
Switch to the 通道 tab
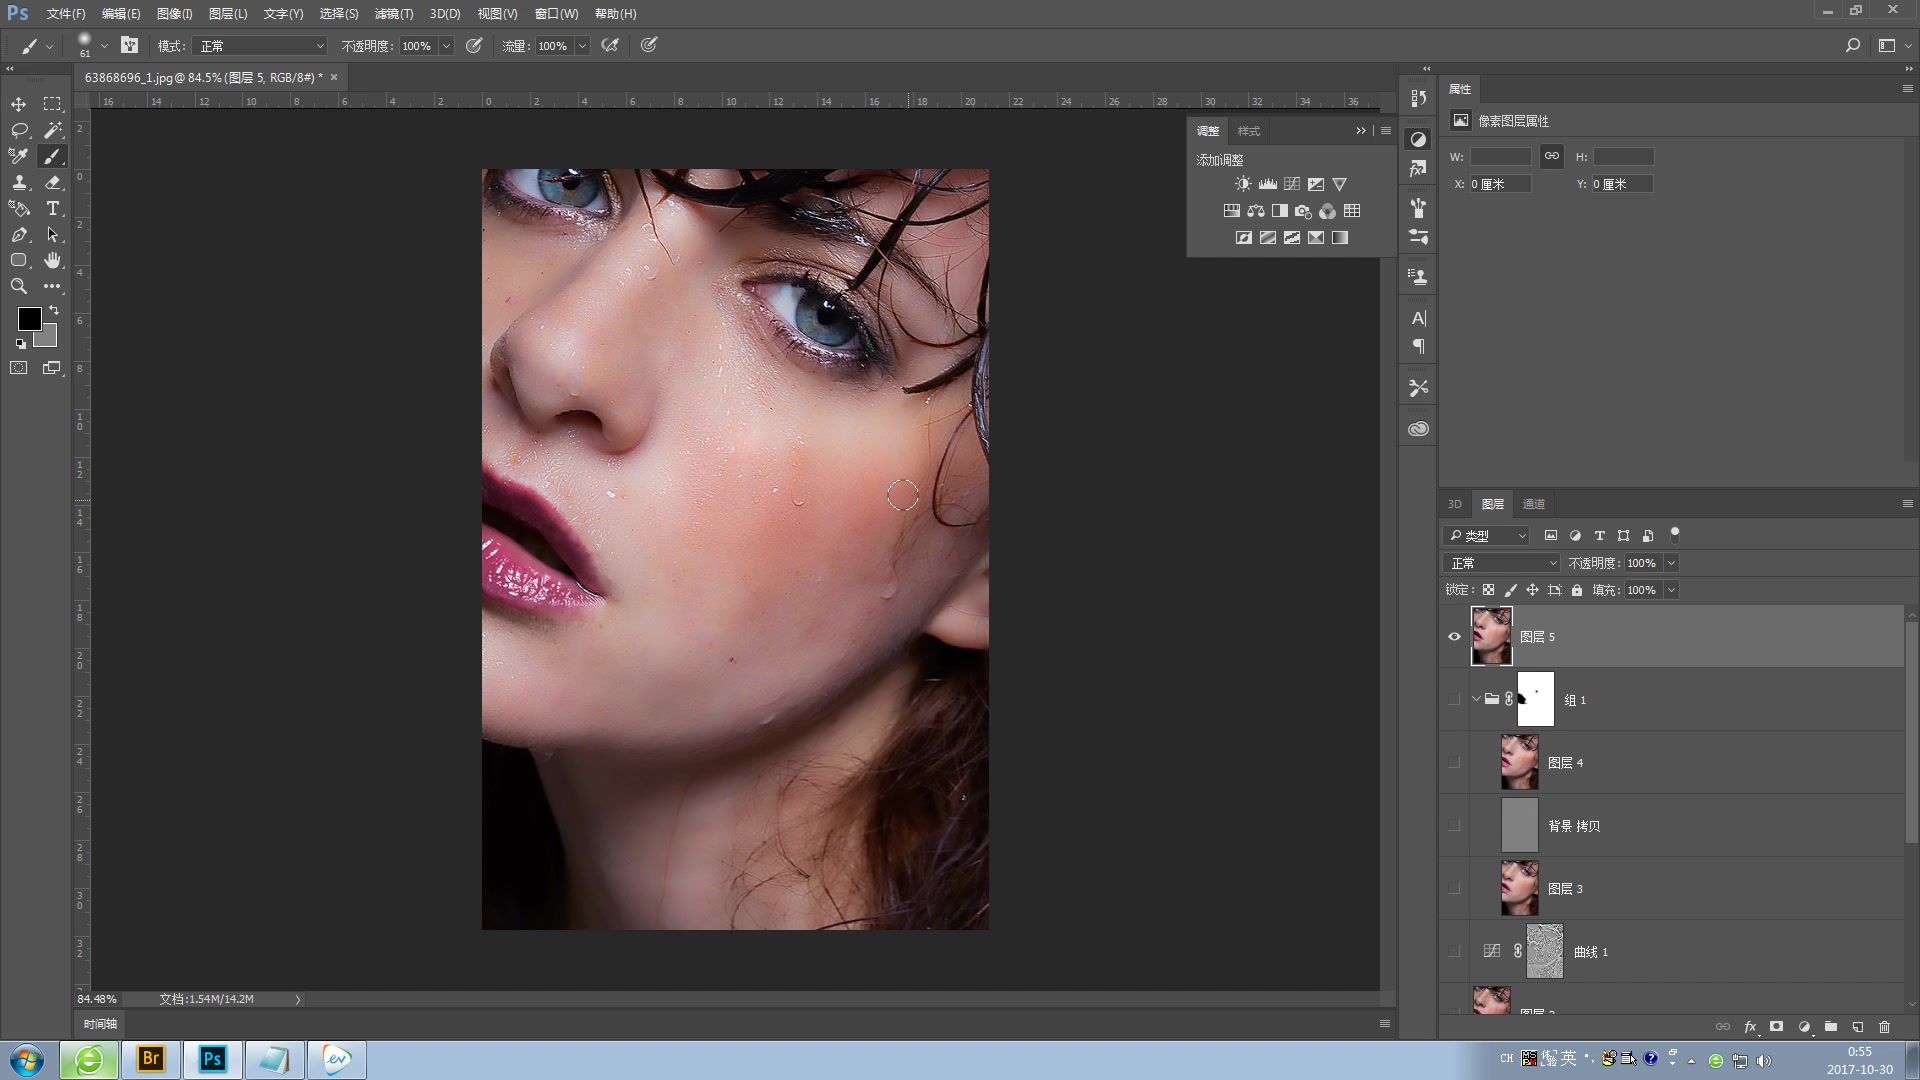pos(1533,504)
